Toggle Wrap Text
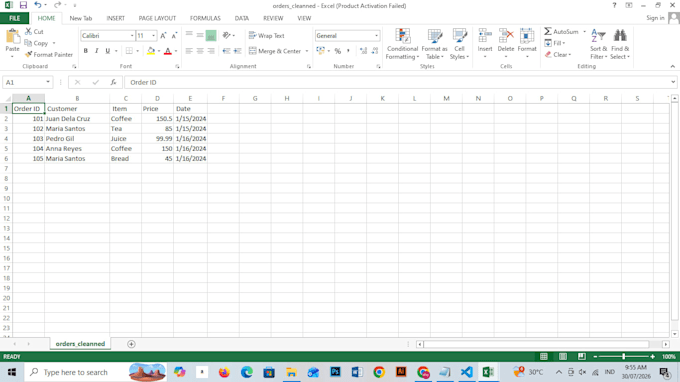Screen dimensions: 680x382 pyautogui.click(x=266, y=36)
